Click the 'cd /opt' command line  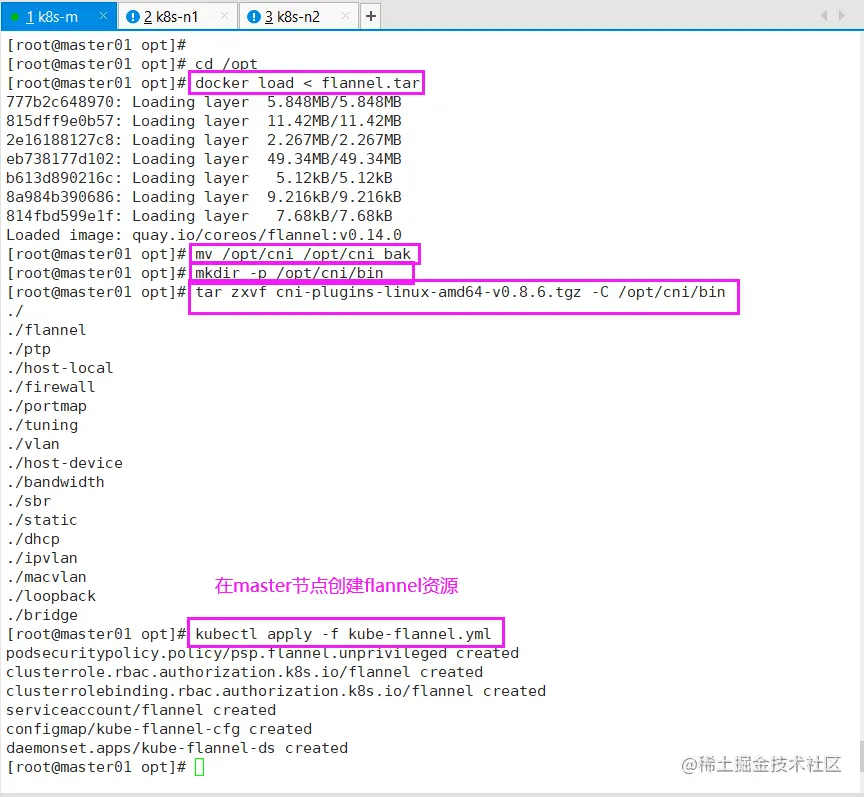pyautogui.click(x=226, y=64)
